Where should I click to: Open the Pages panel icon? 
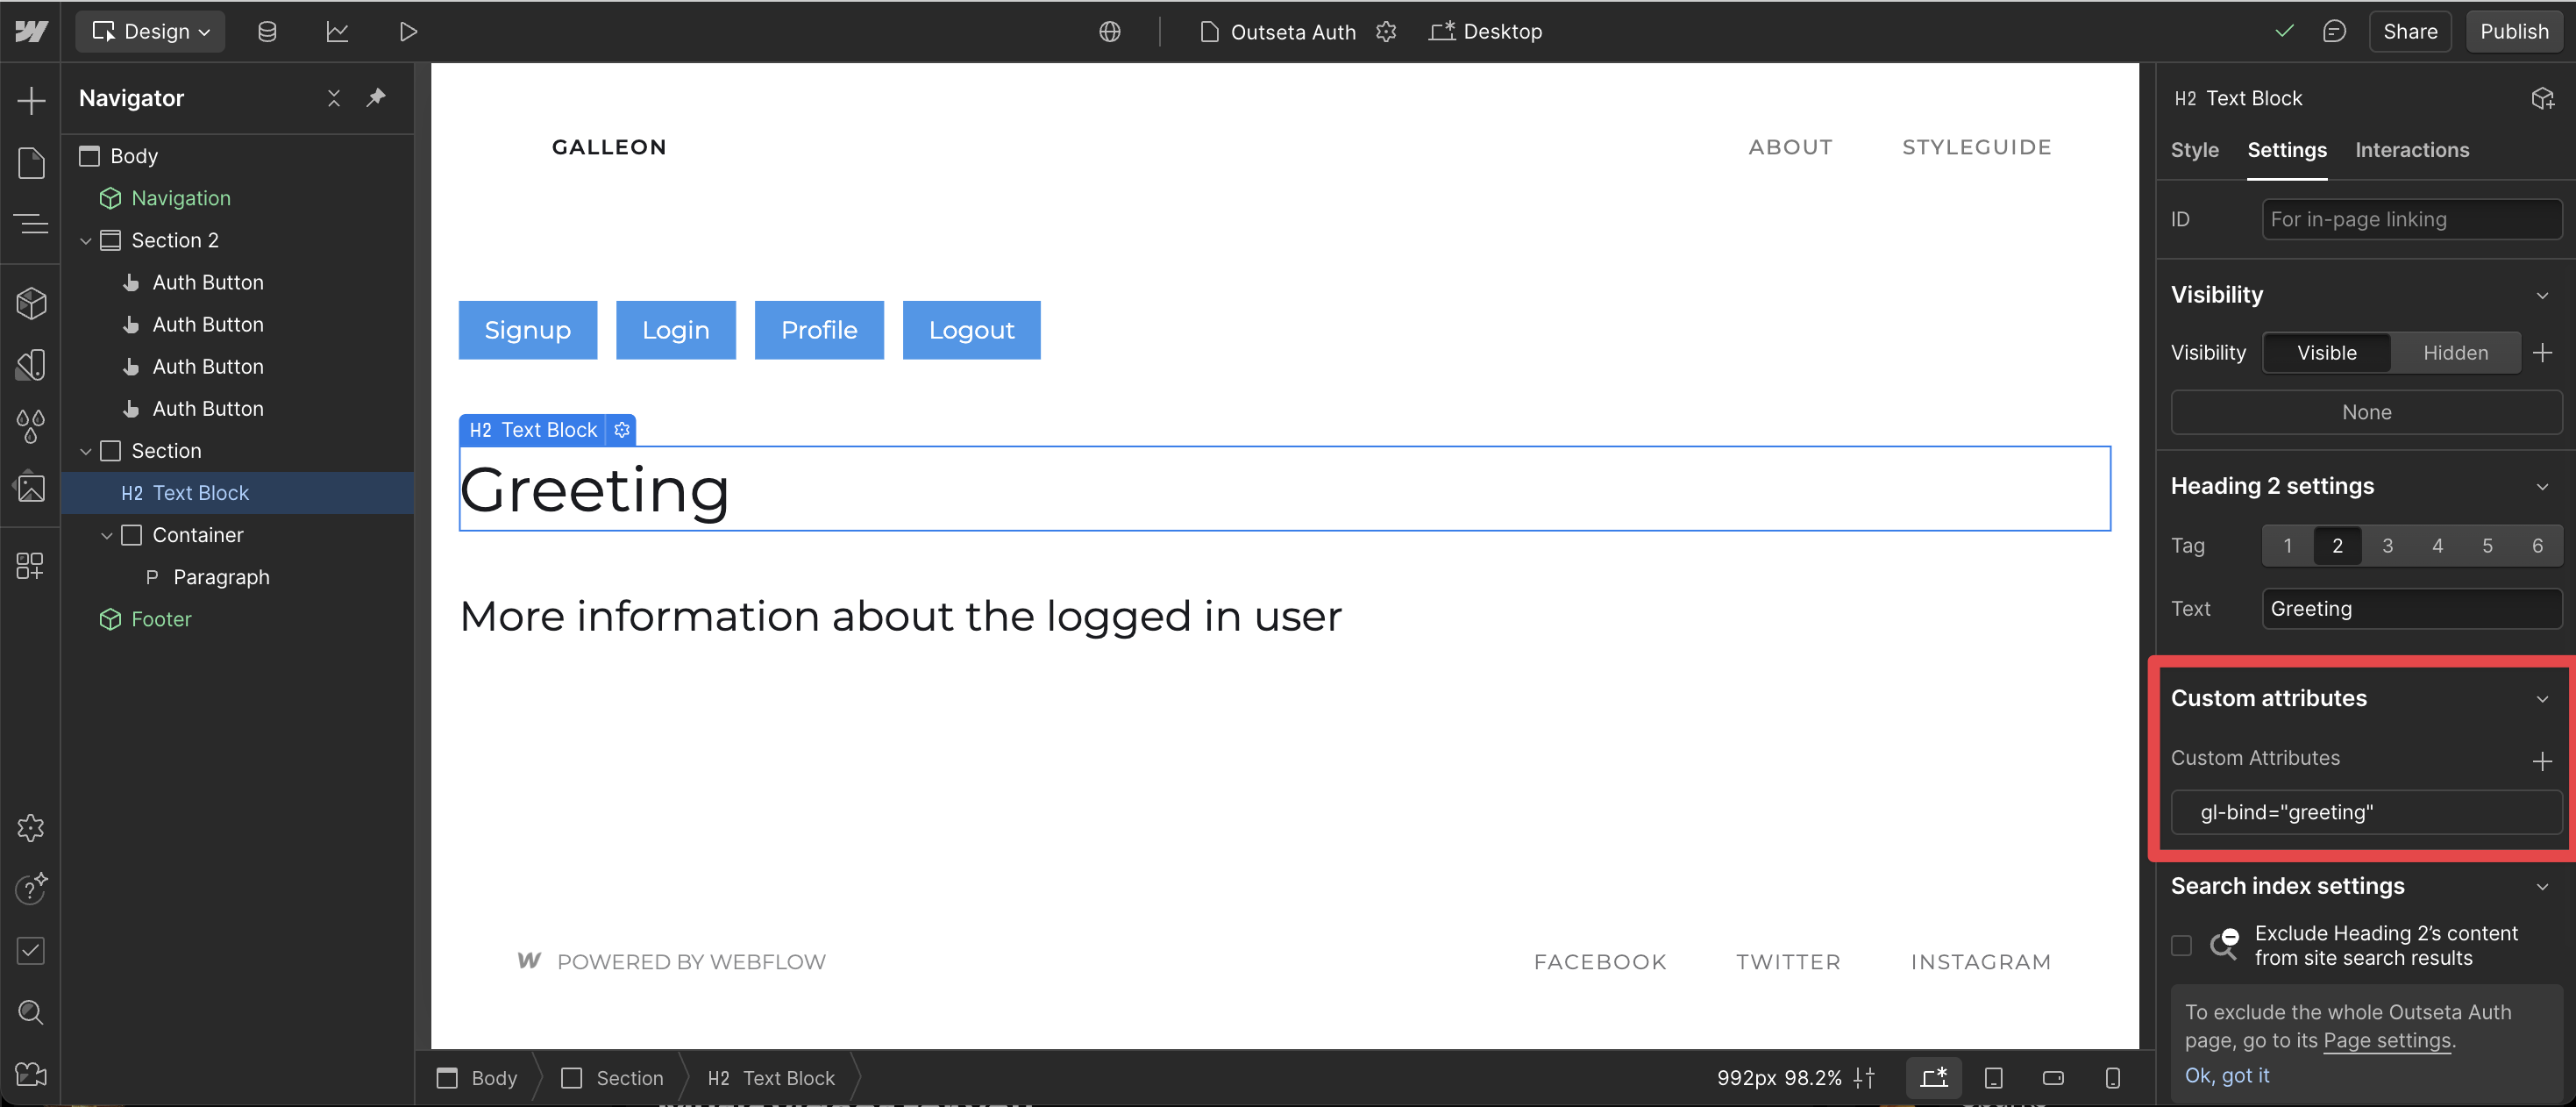(x=31, y=163)
